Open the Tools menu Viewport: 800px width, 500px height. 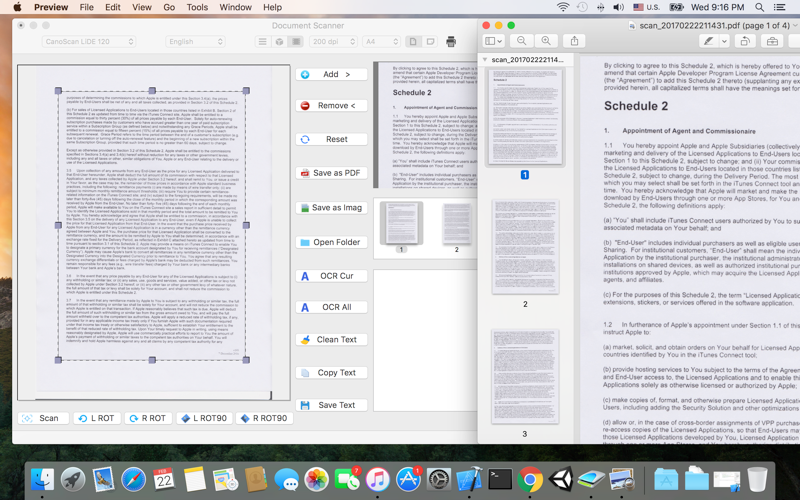[197, 7]
